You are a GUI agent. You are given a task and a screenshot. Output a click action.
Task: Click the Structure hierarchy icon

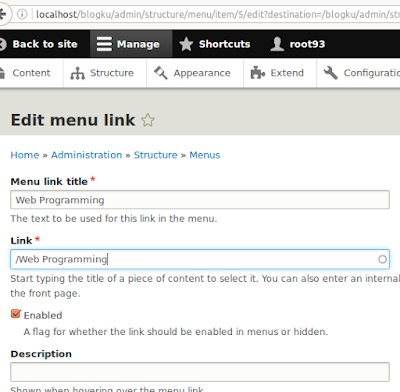(x=77, y=73)
